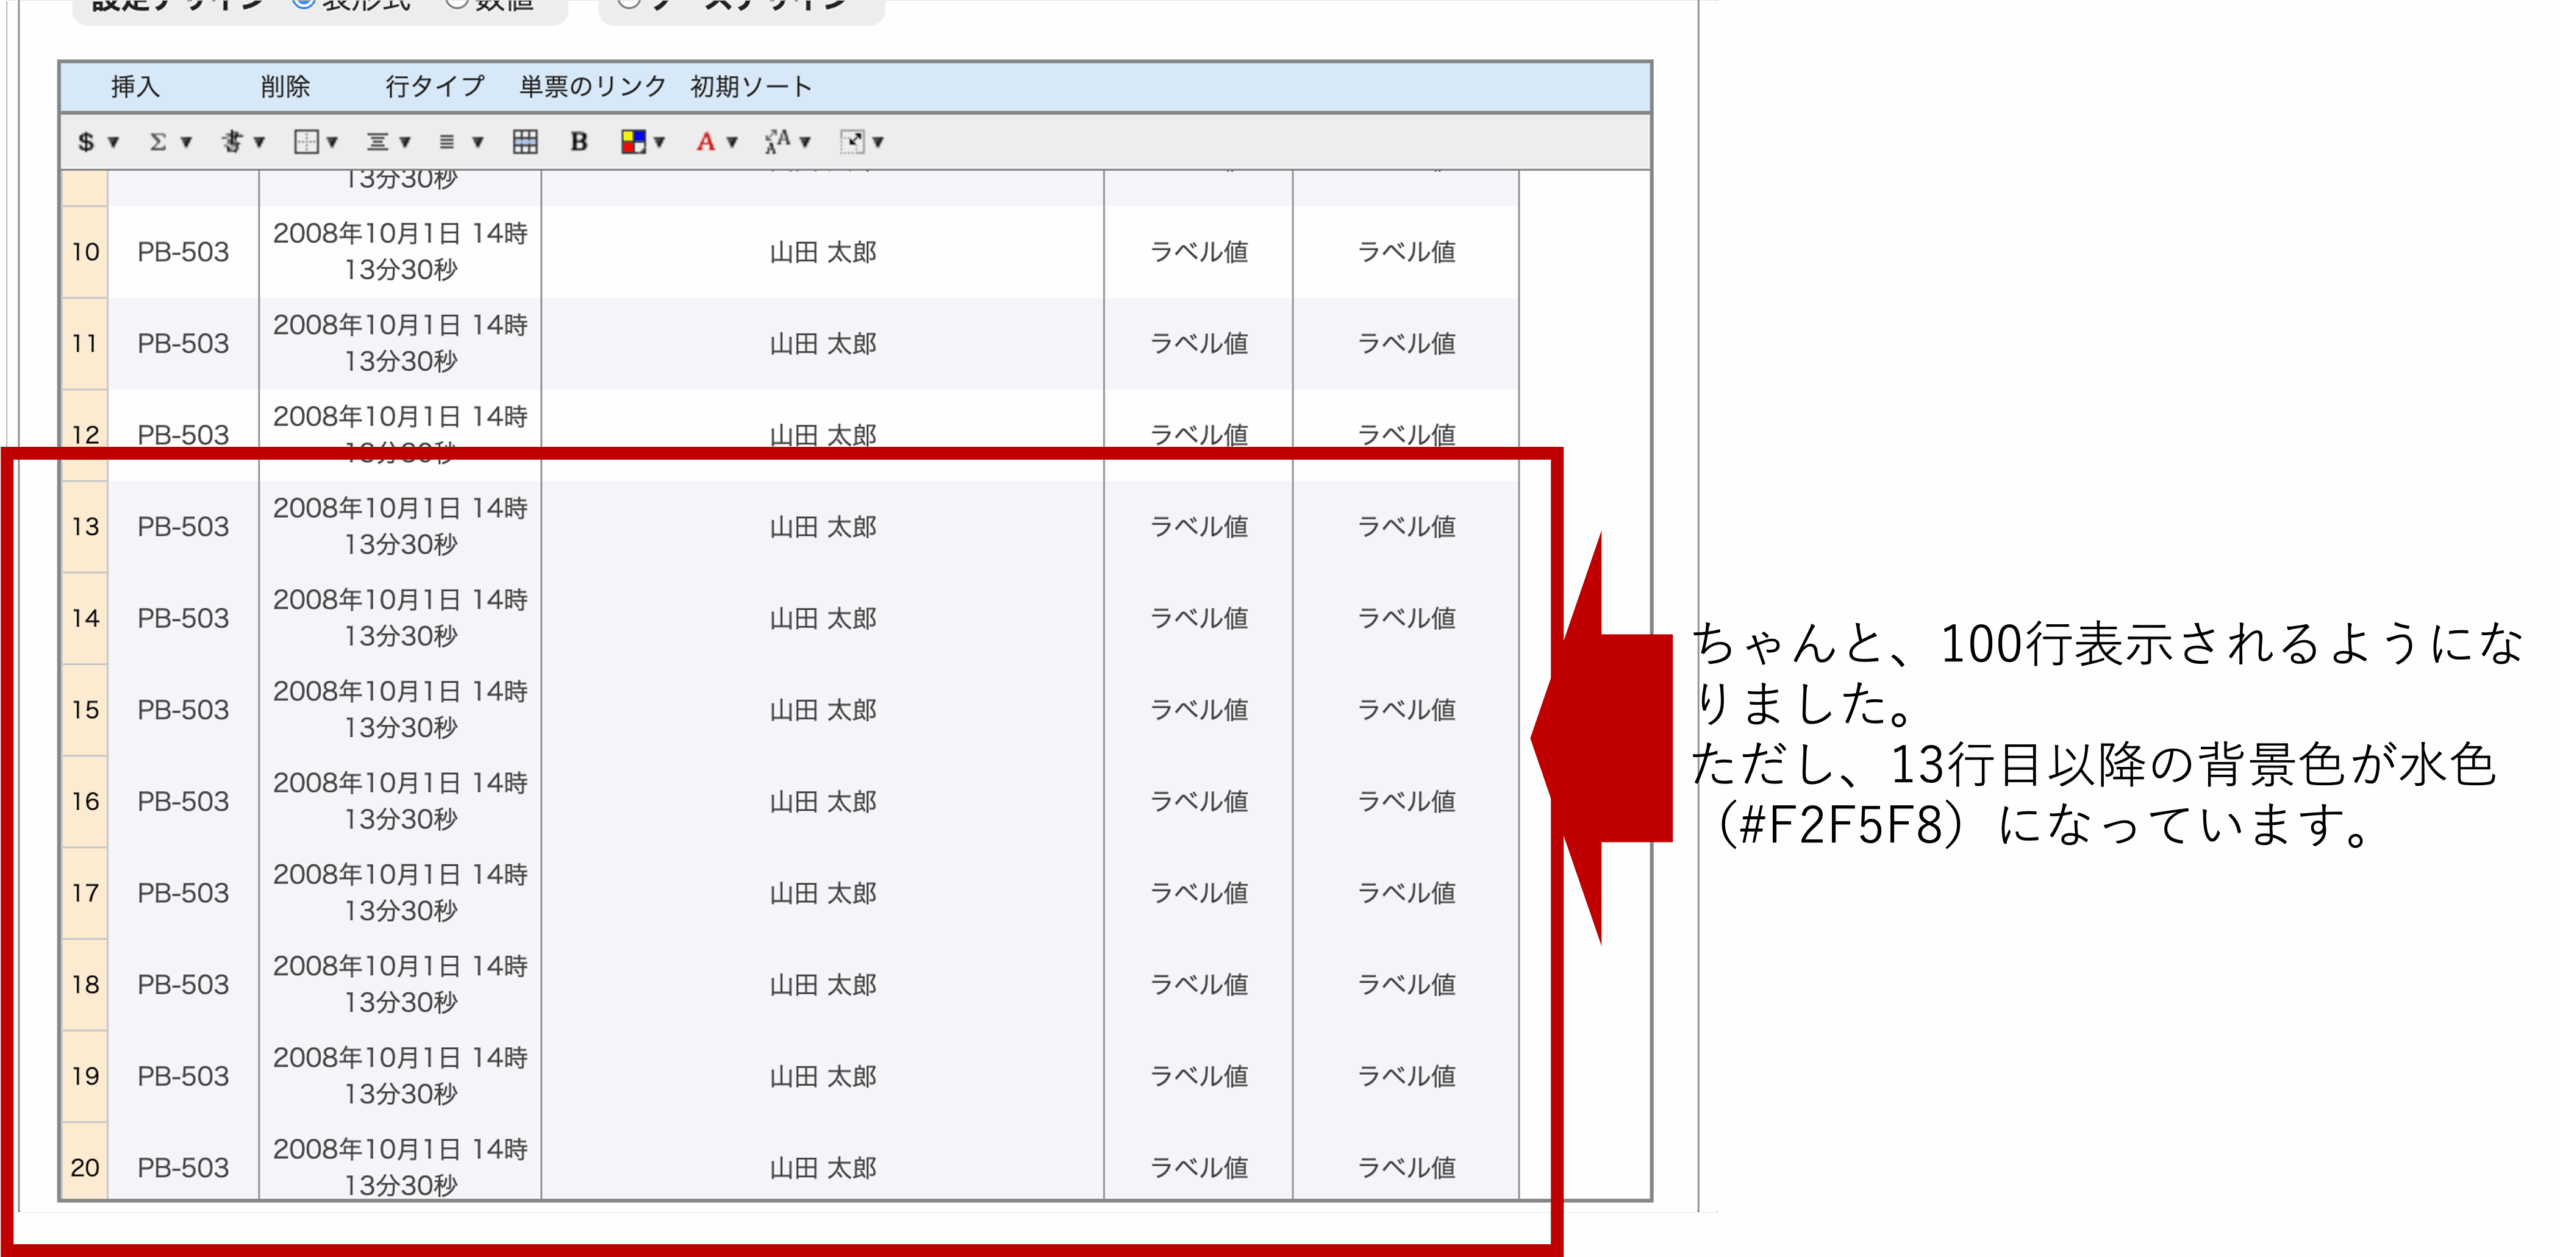2560x1257 pixels.
Task: Select row header number 15
Action: click(85, 710)
